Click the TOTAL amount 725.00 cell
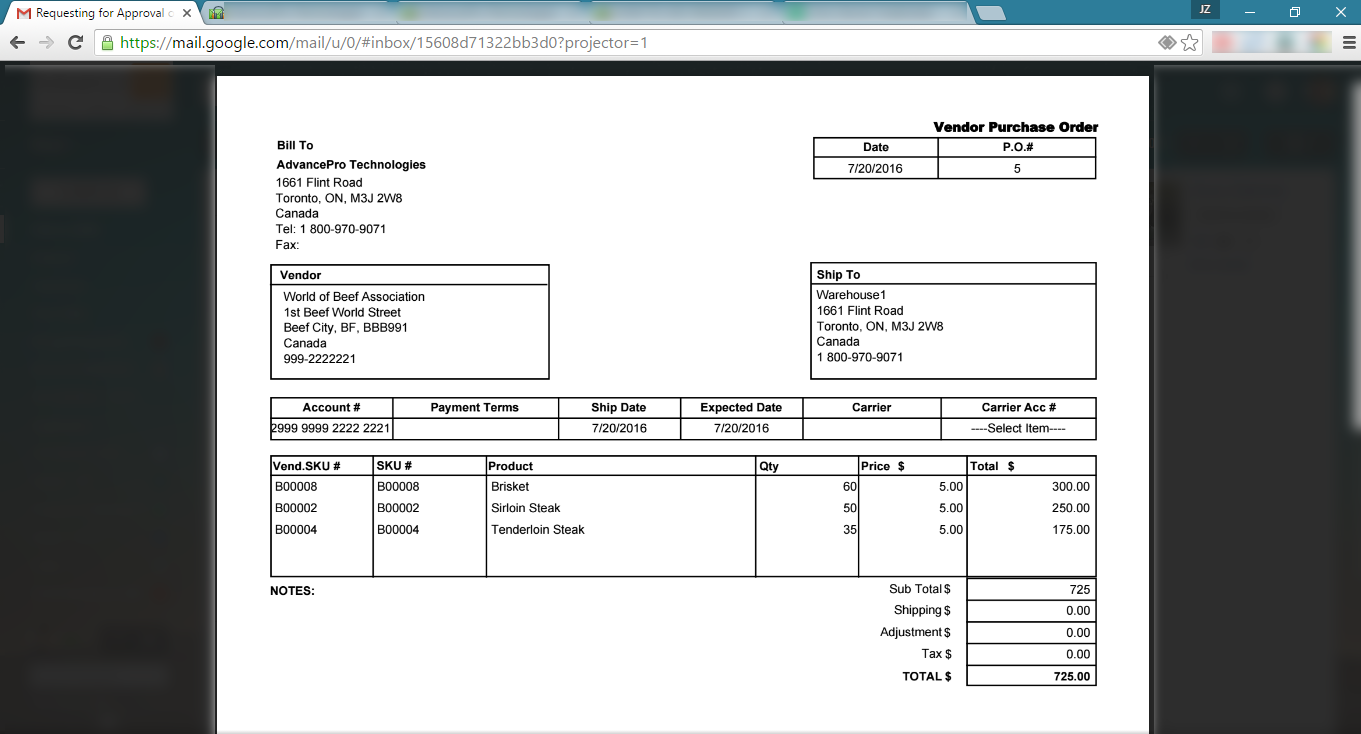The height and width of the screenshot is (734, 1361). click(1031, 677)
